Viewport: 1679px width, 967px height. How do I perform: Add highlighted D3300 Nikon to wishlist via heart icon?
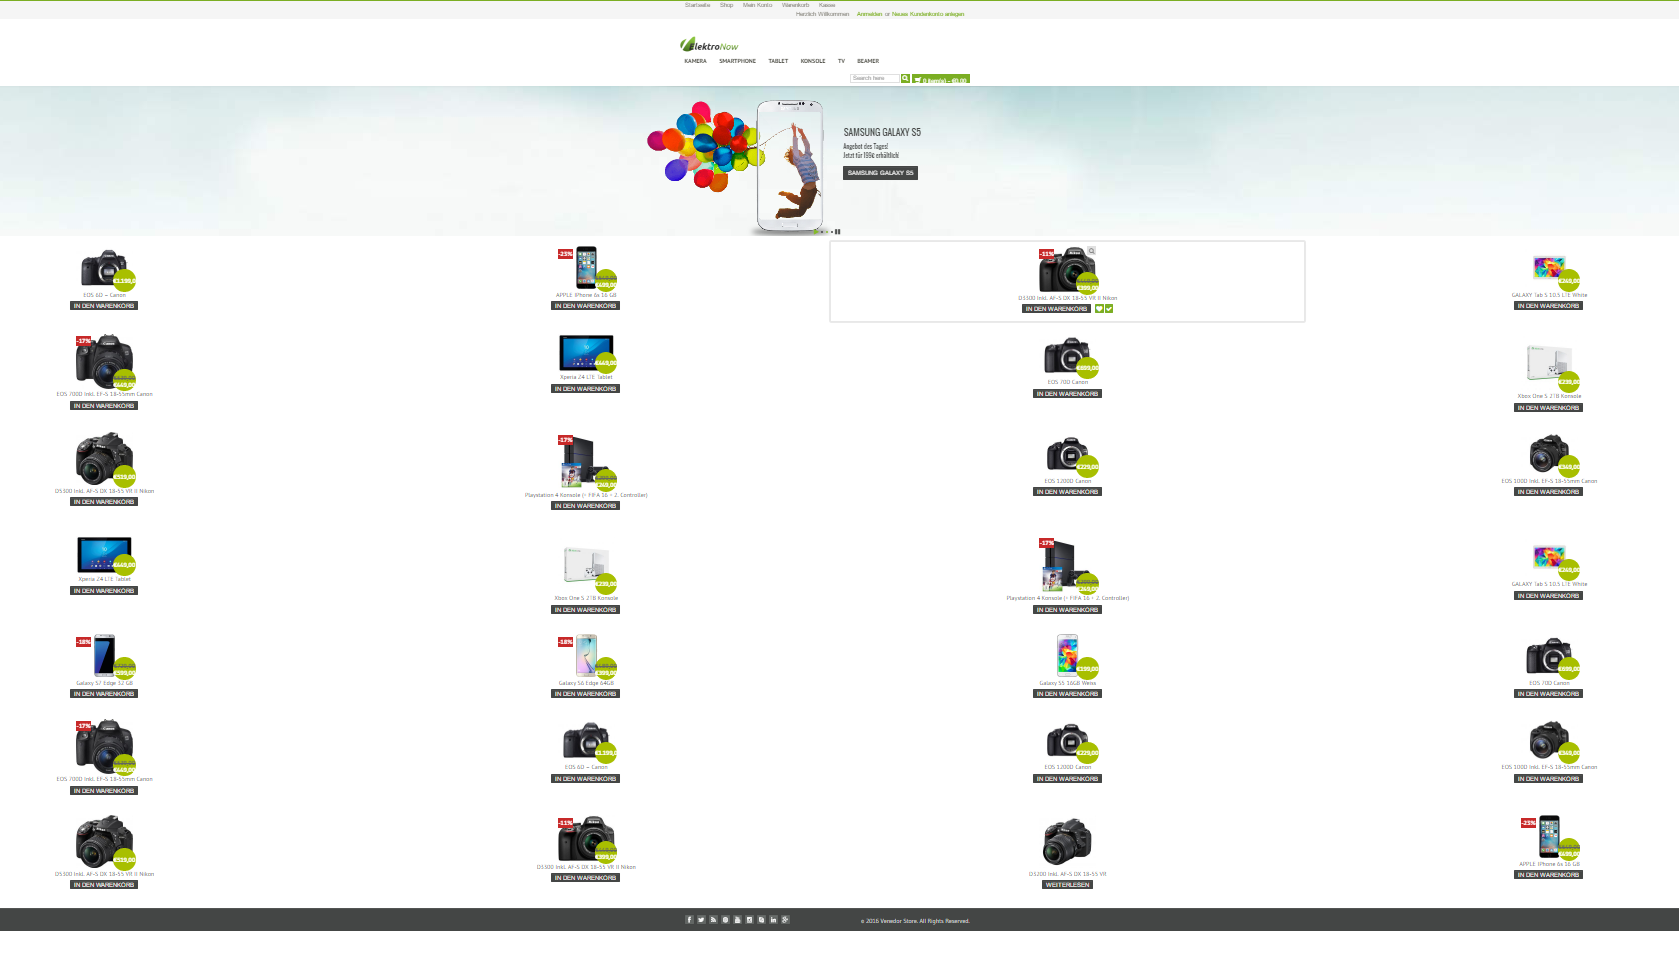tap(1099, 309)
